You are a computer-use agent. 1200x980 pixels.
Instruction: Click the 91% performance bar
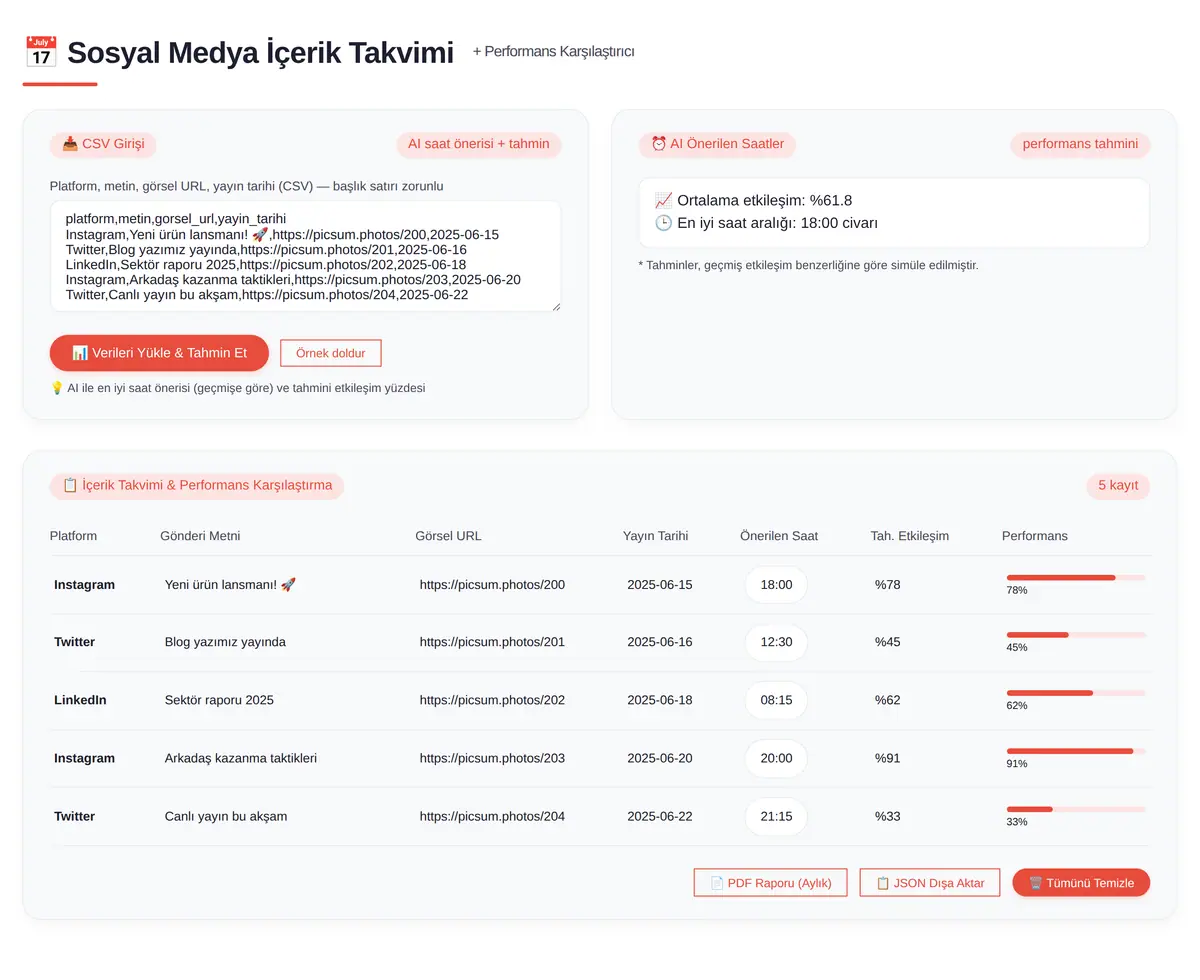tap(1076, 751)
